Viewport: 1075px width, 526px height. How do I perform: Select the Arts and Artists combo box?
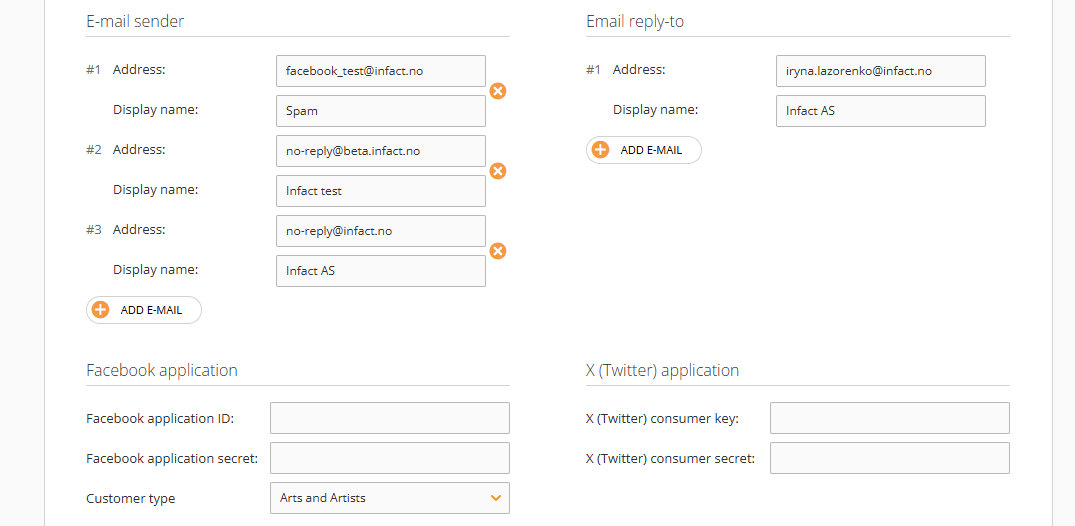coord(390,498)
